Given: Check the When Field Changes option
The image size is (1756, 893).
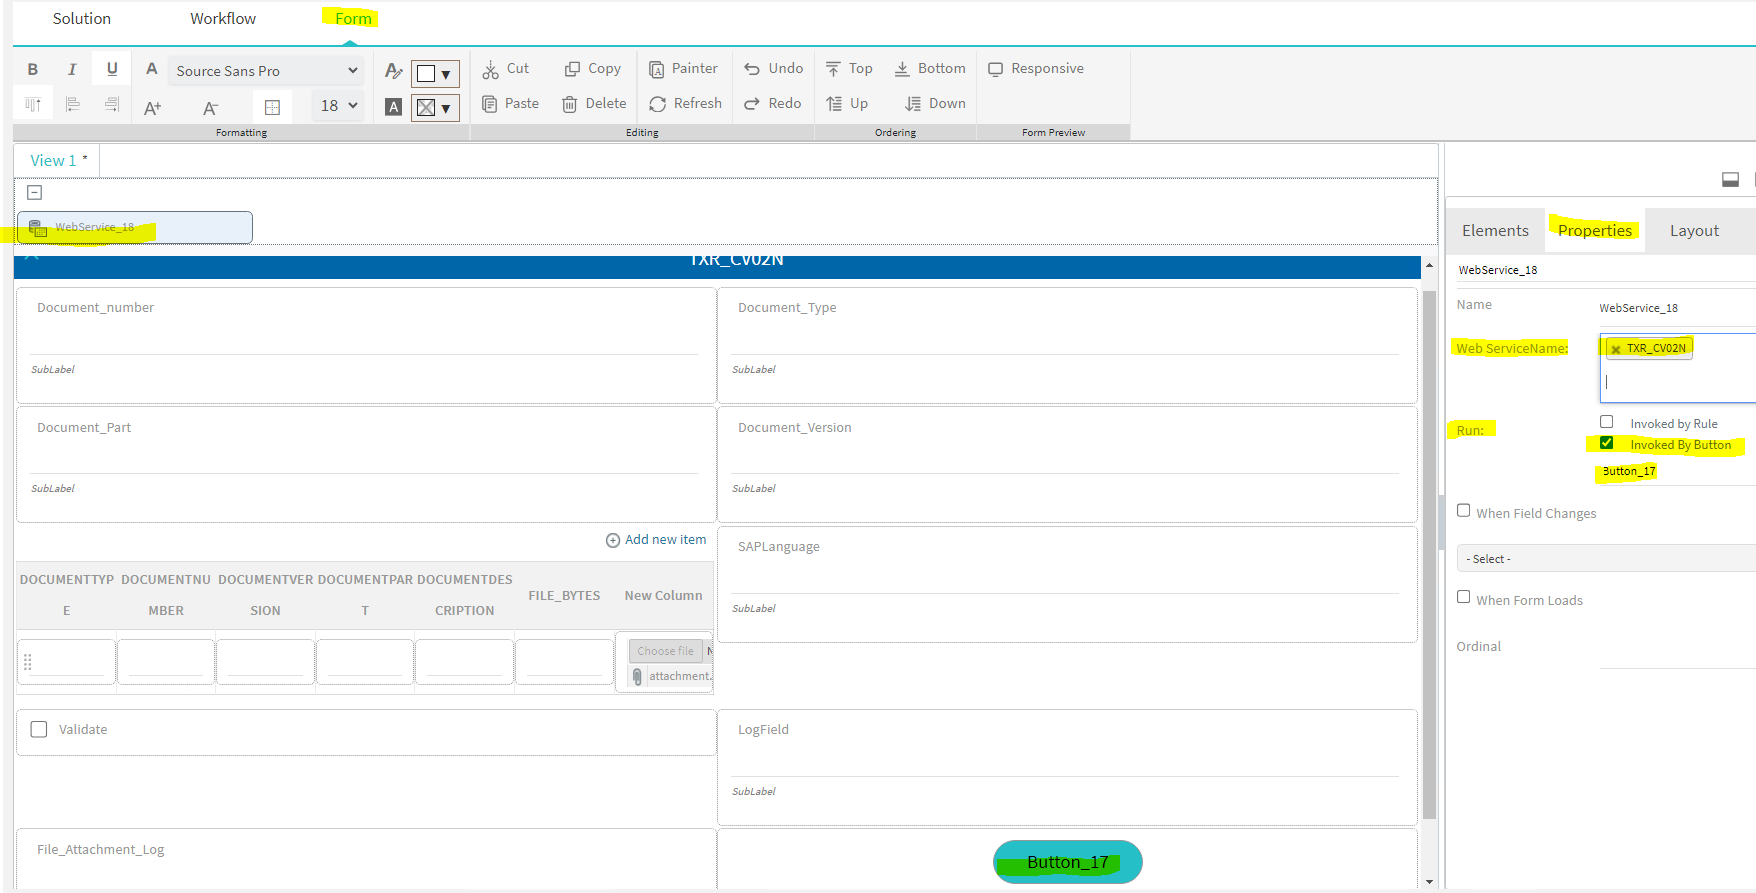Looking at the screenshot, I should point(1464,511).
